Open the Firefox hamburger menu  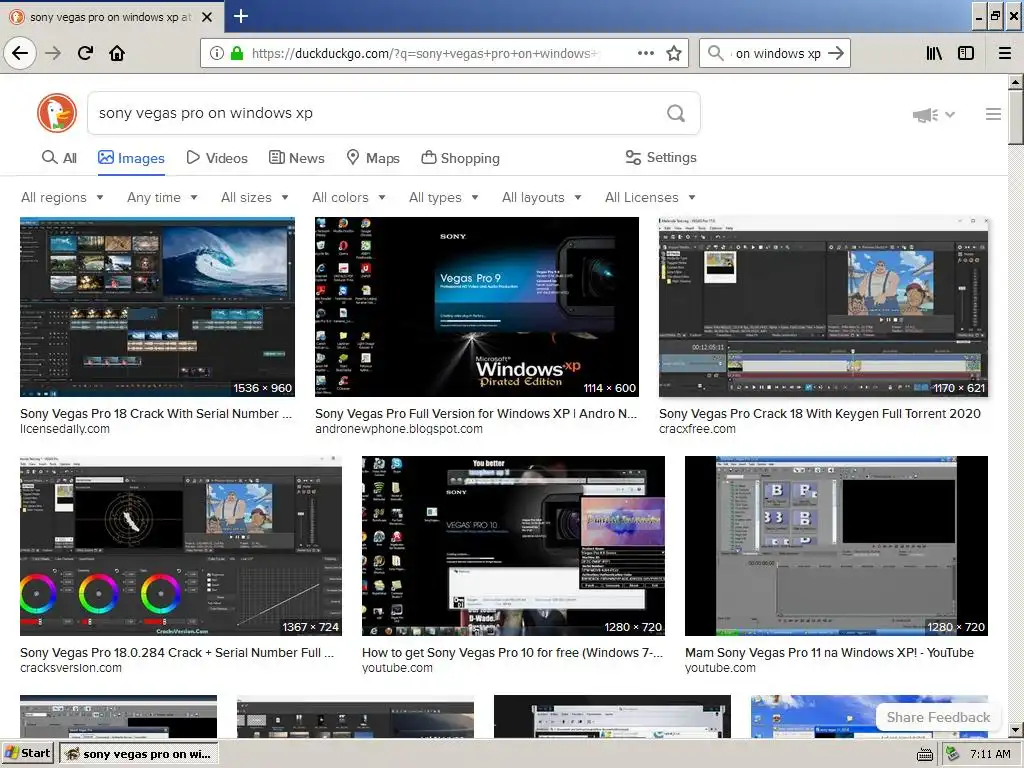click(1004, 54)
